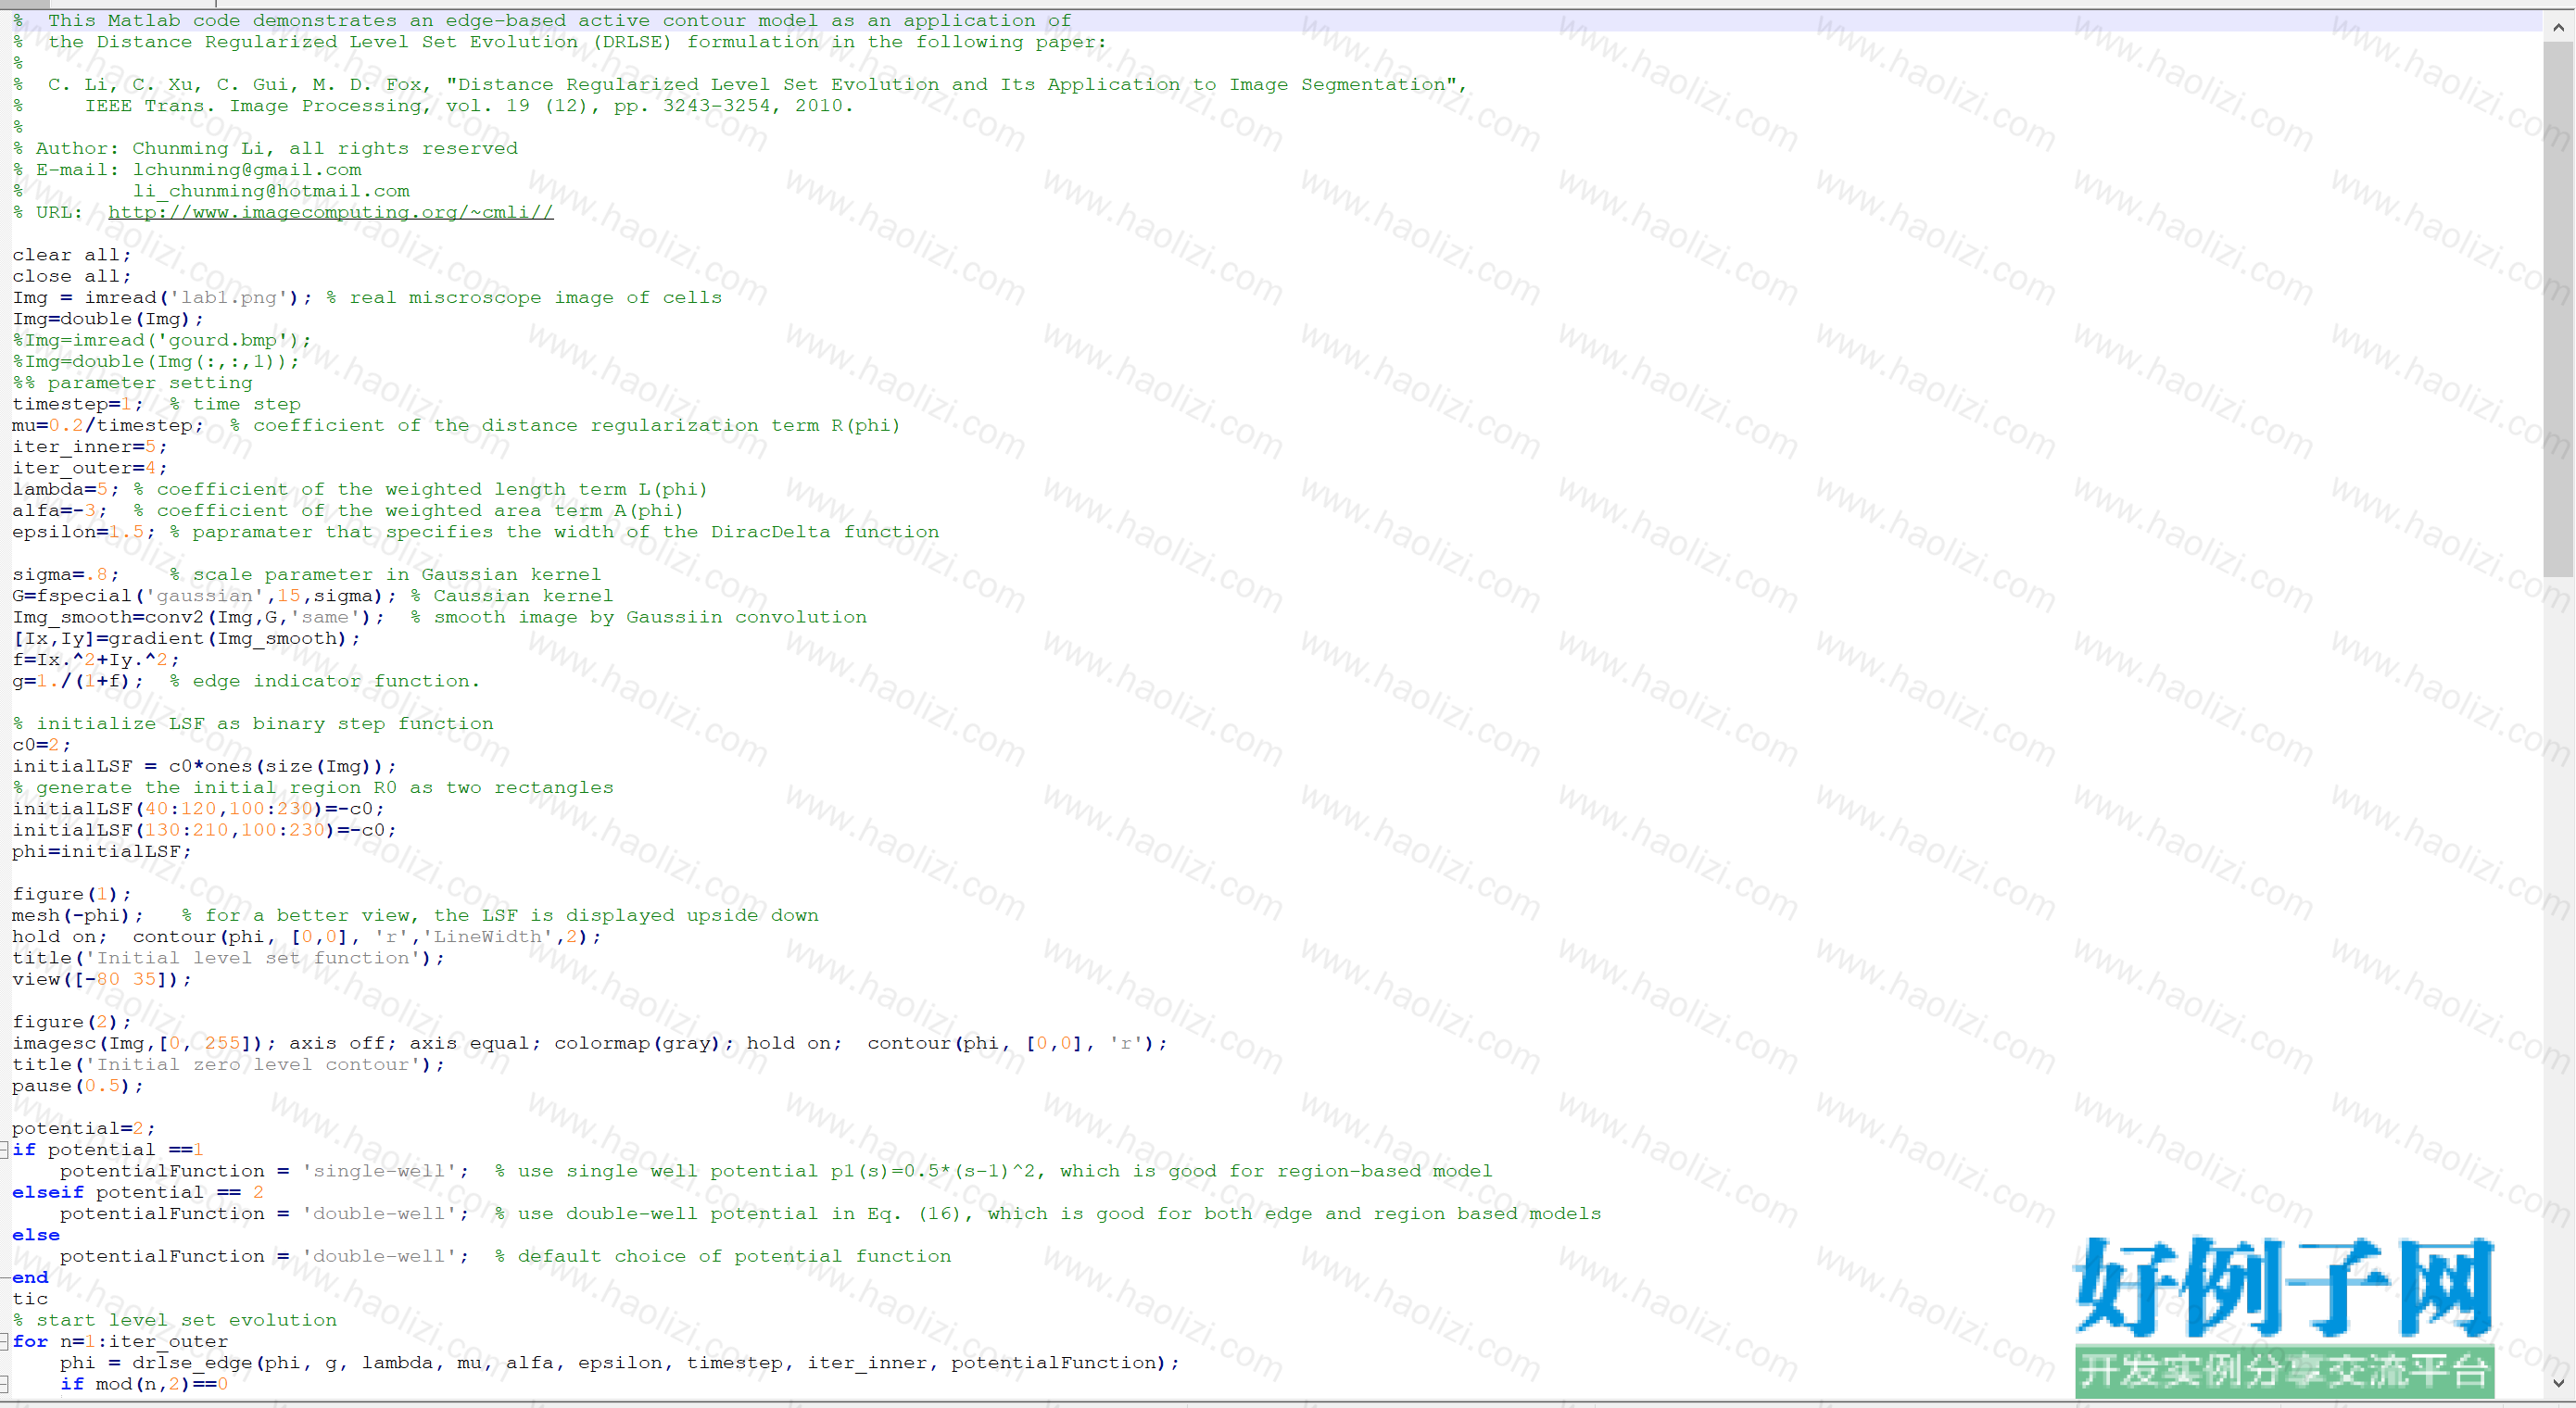This screenshot has height=1408, width=2576.
Task: Click the scrollbar up arrow
Action: point(2558,28)
